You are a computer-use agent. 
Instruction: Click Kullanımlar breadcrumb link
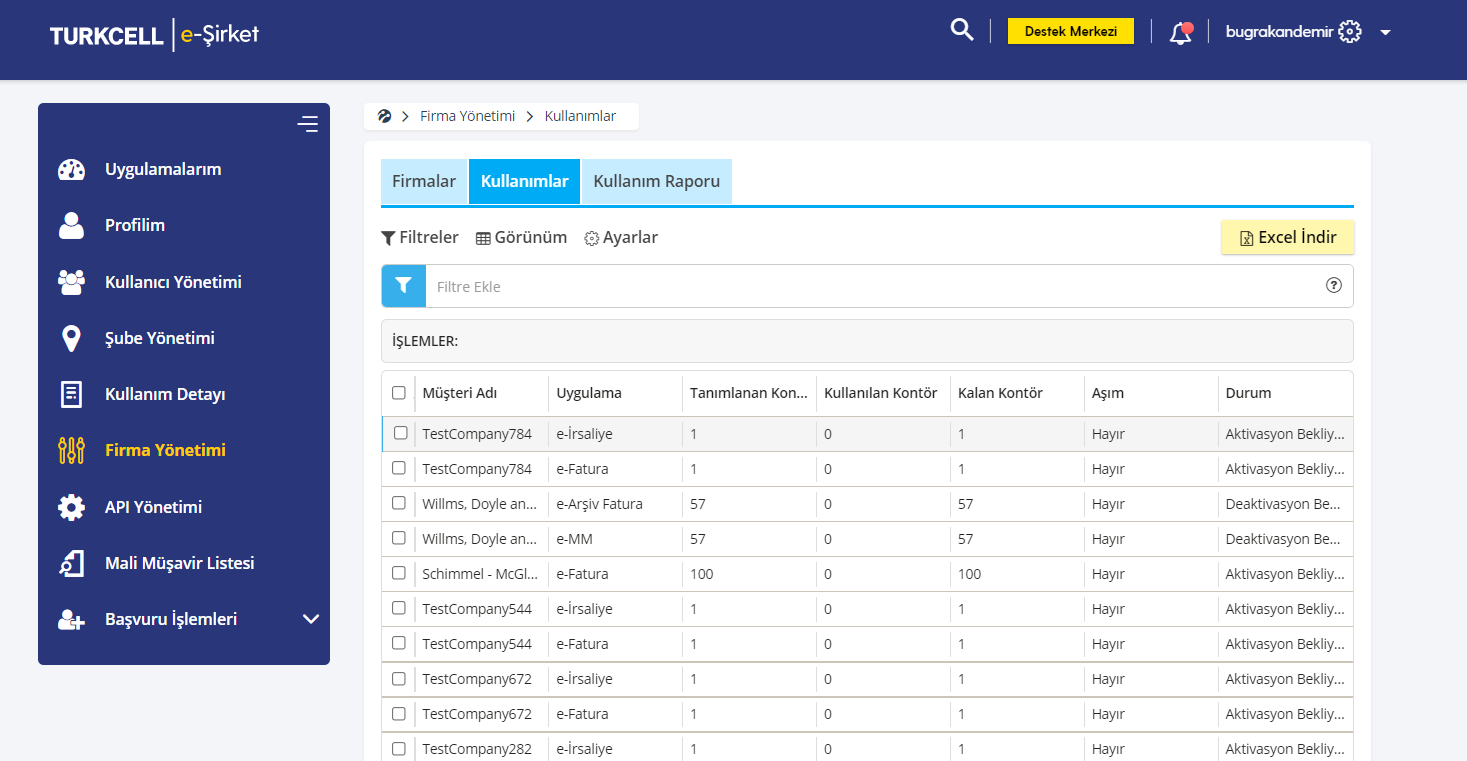tap(580, 116)
